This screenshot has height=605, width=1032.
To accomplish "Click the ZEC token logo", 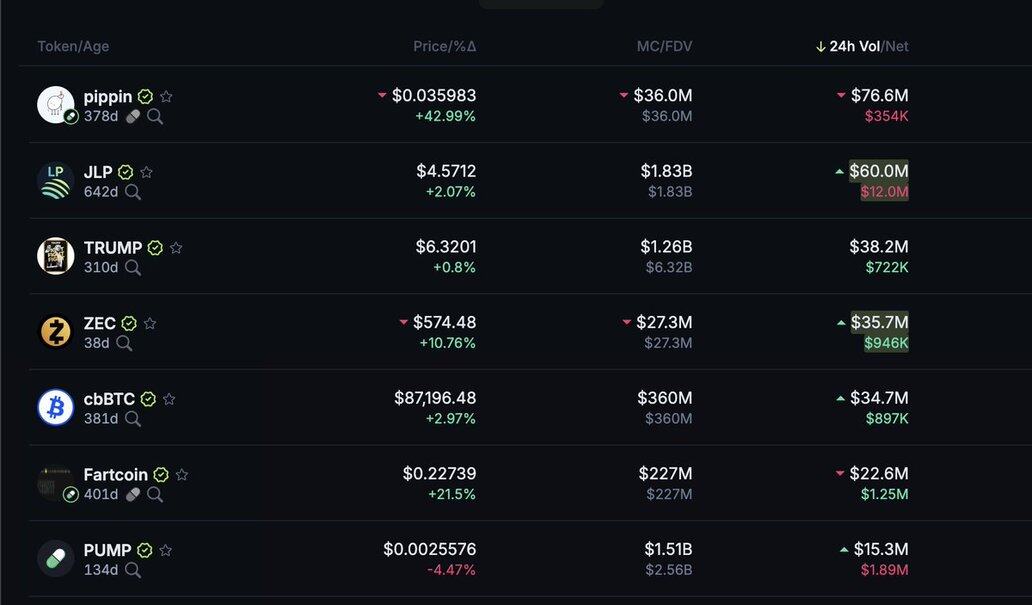I will click(56, 331).
